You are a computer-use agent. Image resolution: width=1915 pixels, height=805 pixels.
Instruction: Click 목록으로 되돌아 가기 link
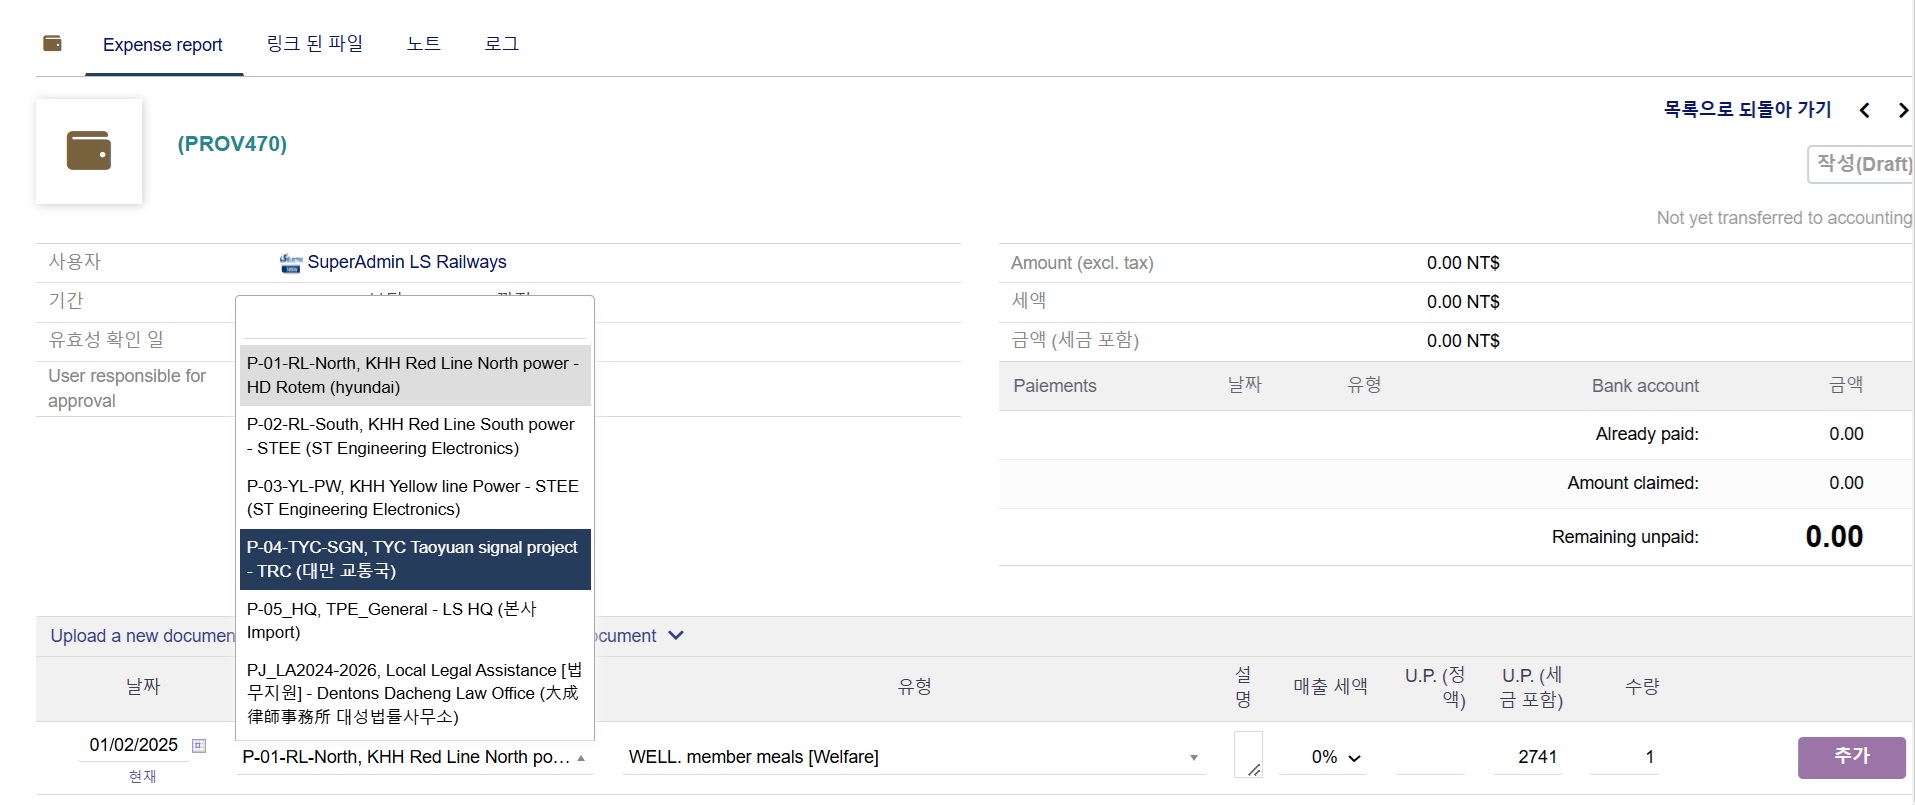pos(1747,110)
